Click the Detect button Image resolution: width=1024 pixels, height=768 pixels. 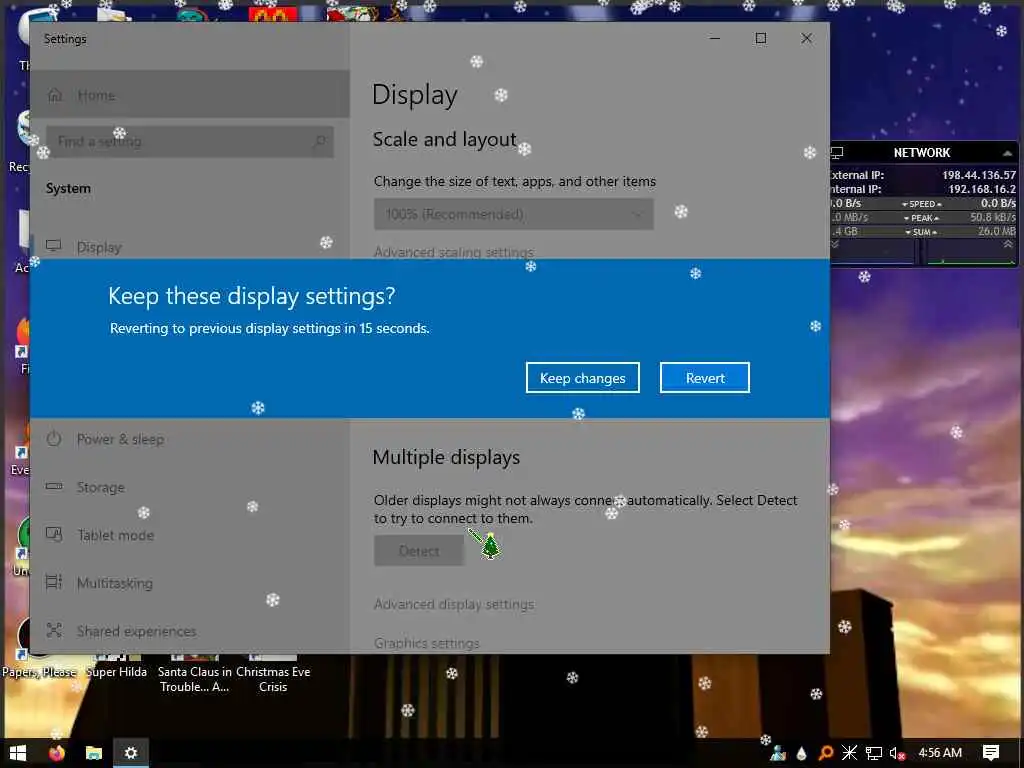coord(419,551)
